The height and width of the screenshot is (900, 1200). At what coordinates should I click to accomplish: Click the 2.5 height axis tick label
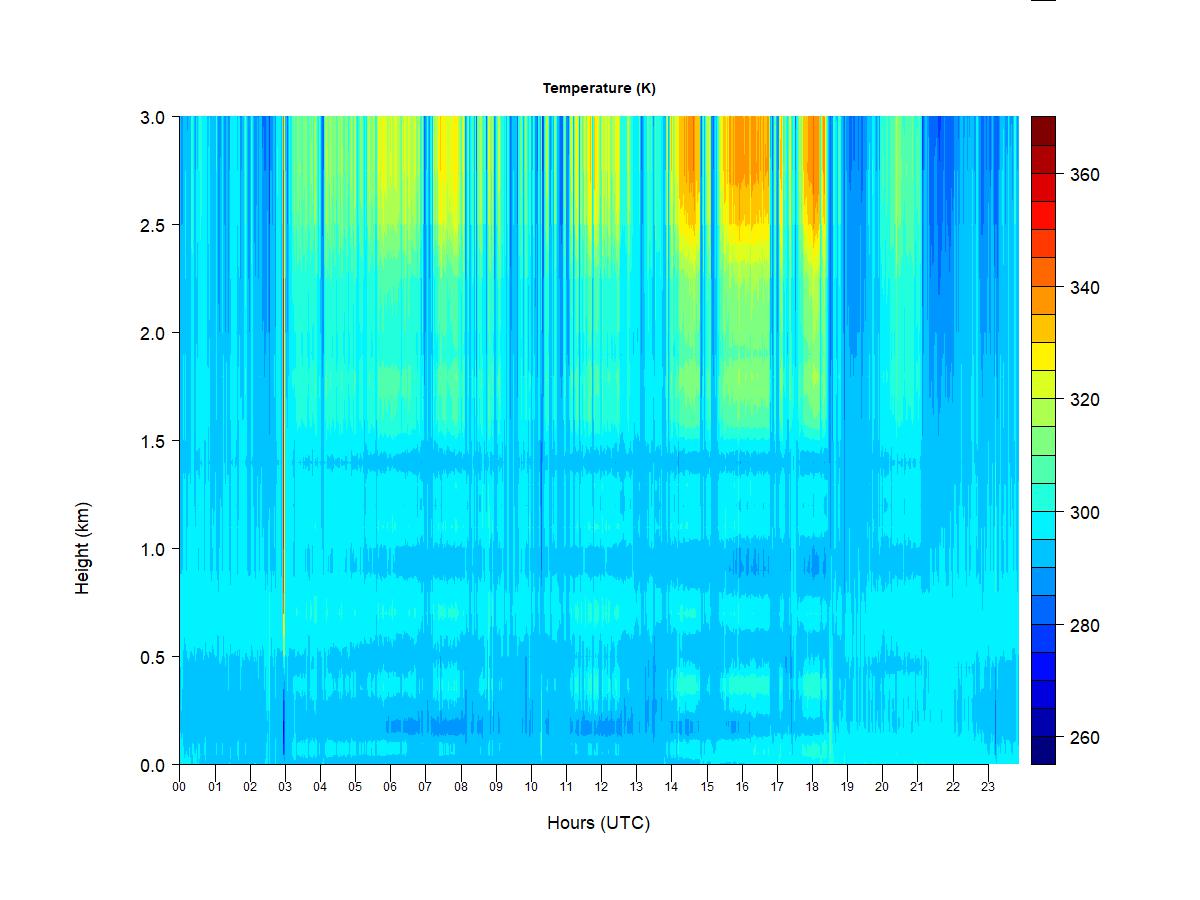tap(152, 225)
